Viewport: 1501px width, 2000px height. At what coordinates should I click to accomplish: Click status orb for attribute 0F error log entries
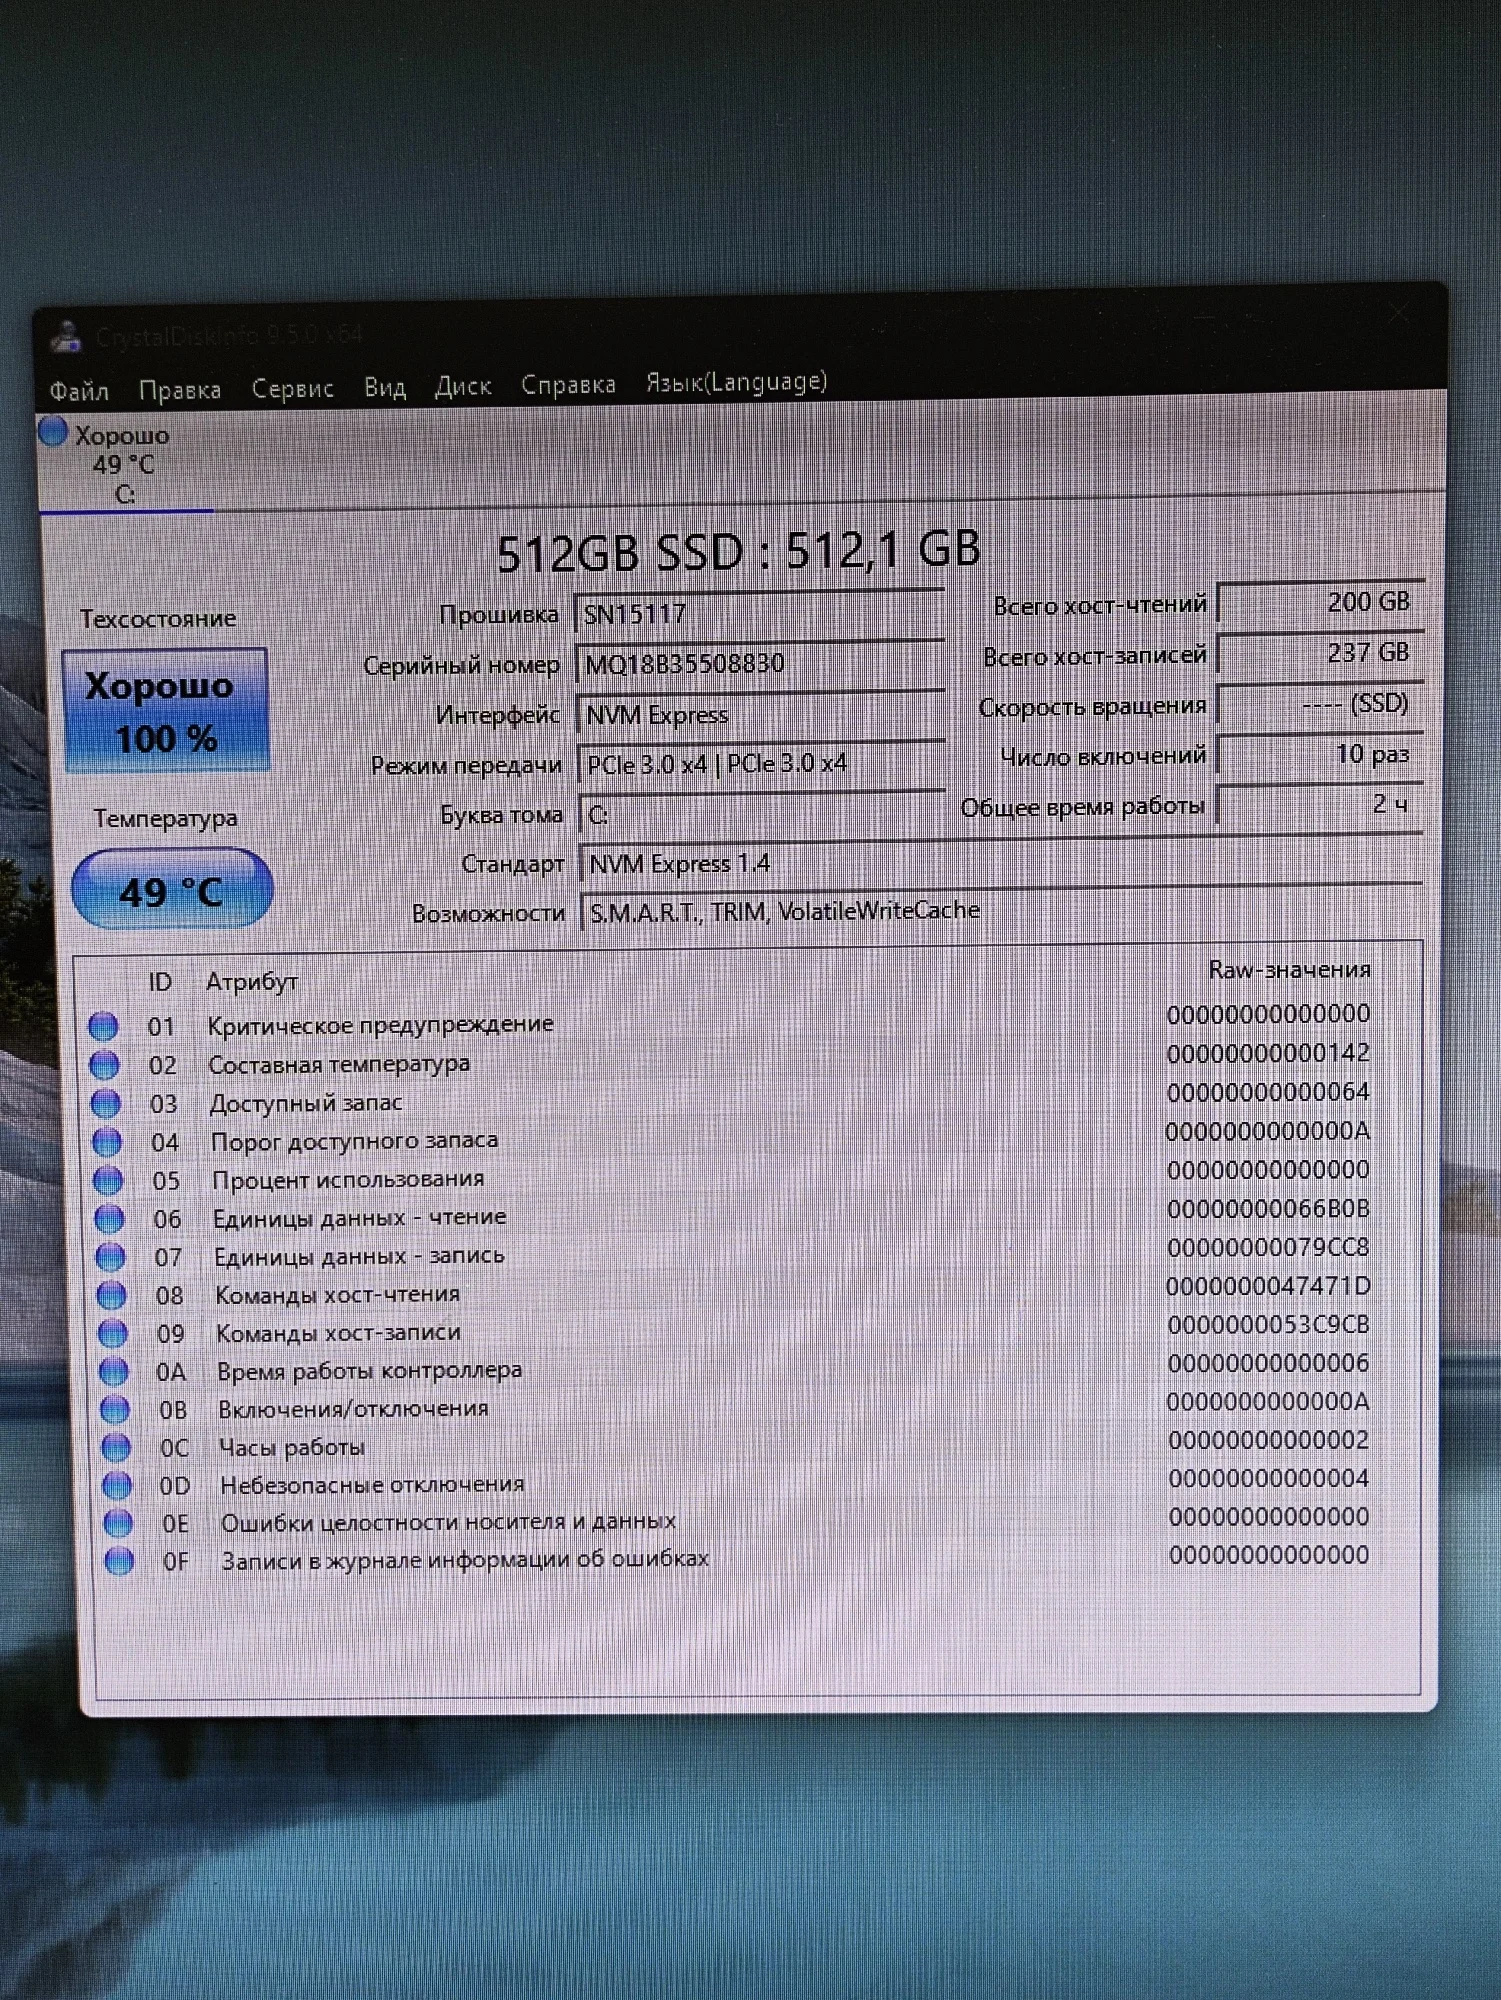point(119,1561)
